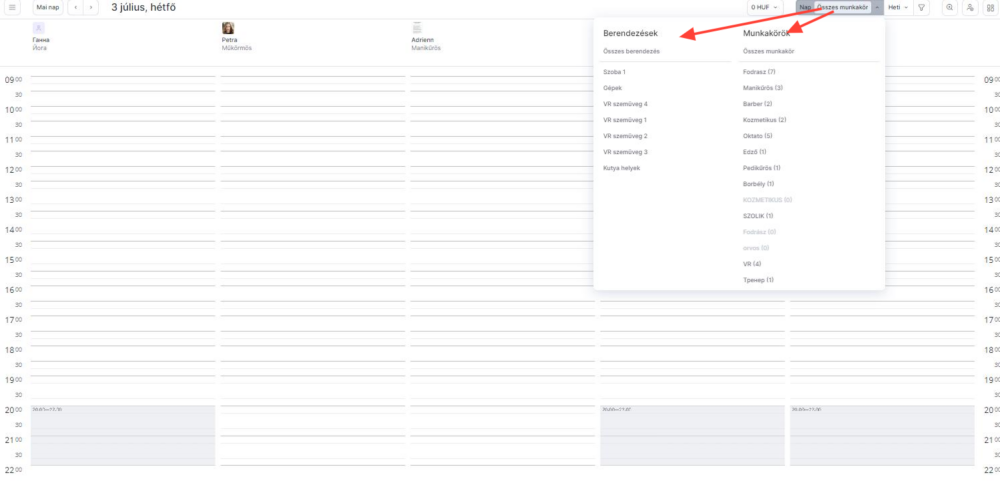Click greyed orvos (0) entry
Viewport: 1000px width, 499px height.
(756, 248)
